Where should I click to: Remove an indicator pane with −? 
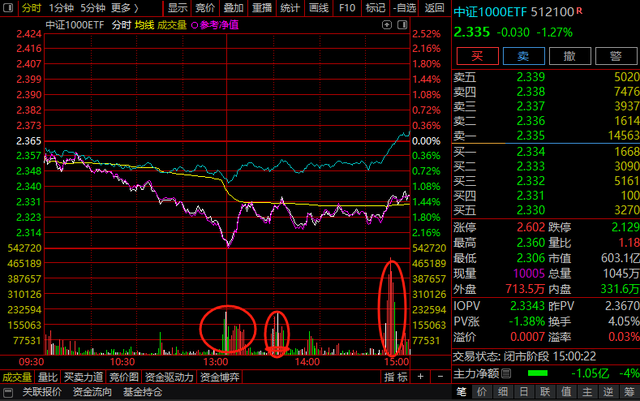click(440, 376)
